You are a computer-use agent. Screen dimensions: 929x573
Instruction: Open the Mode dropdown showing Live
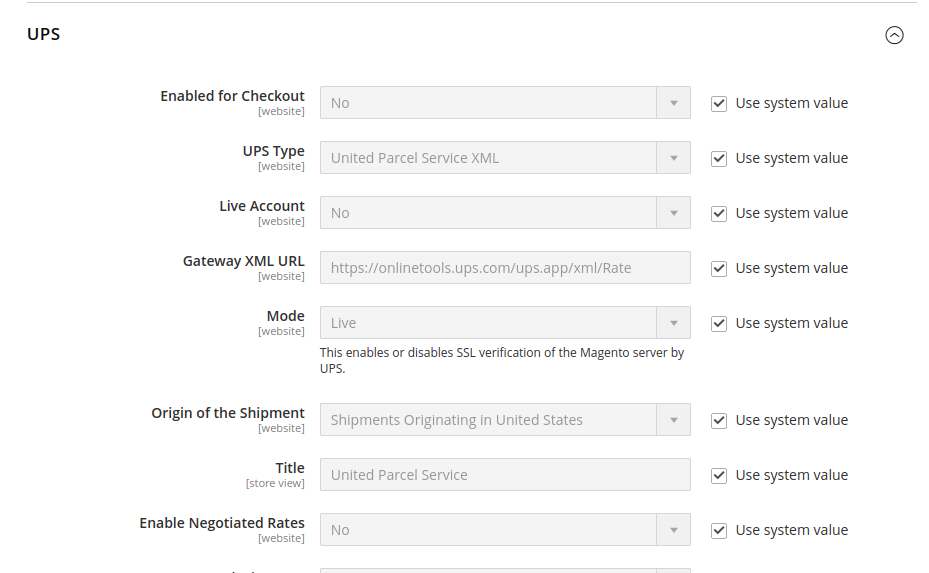point(505,323)
